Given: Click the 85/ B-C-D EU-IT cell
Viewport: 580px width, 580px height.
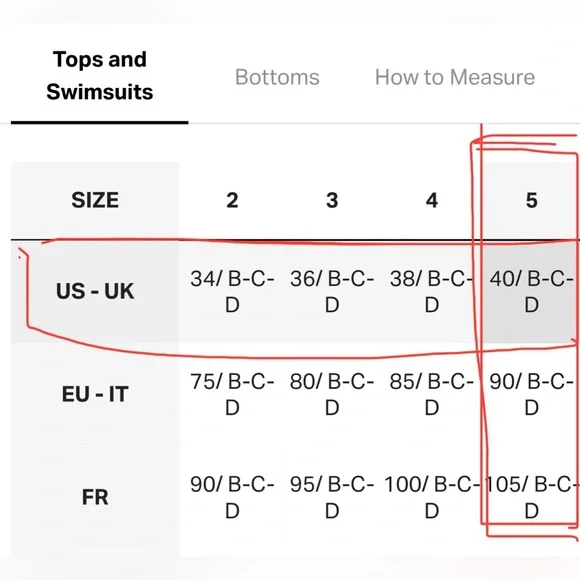Looking at the screenshot, I should [x=432, y=394].
